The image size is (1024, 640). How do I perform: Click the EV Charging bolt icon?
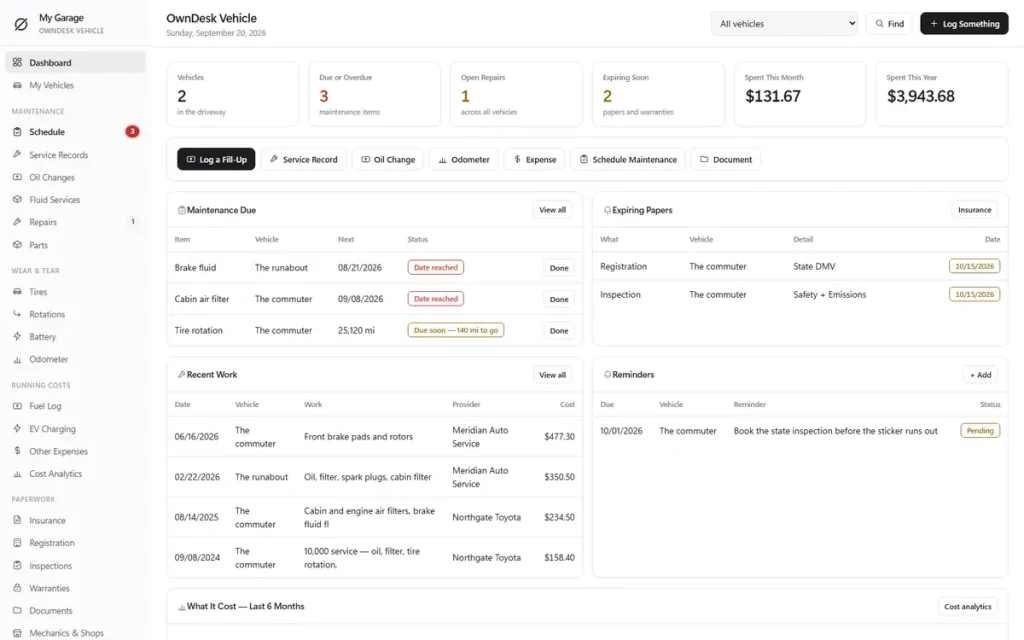click(x=17, y=428)
